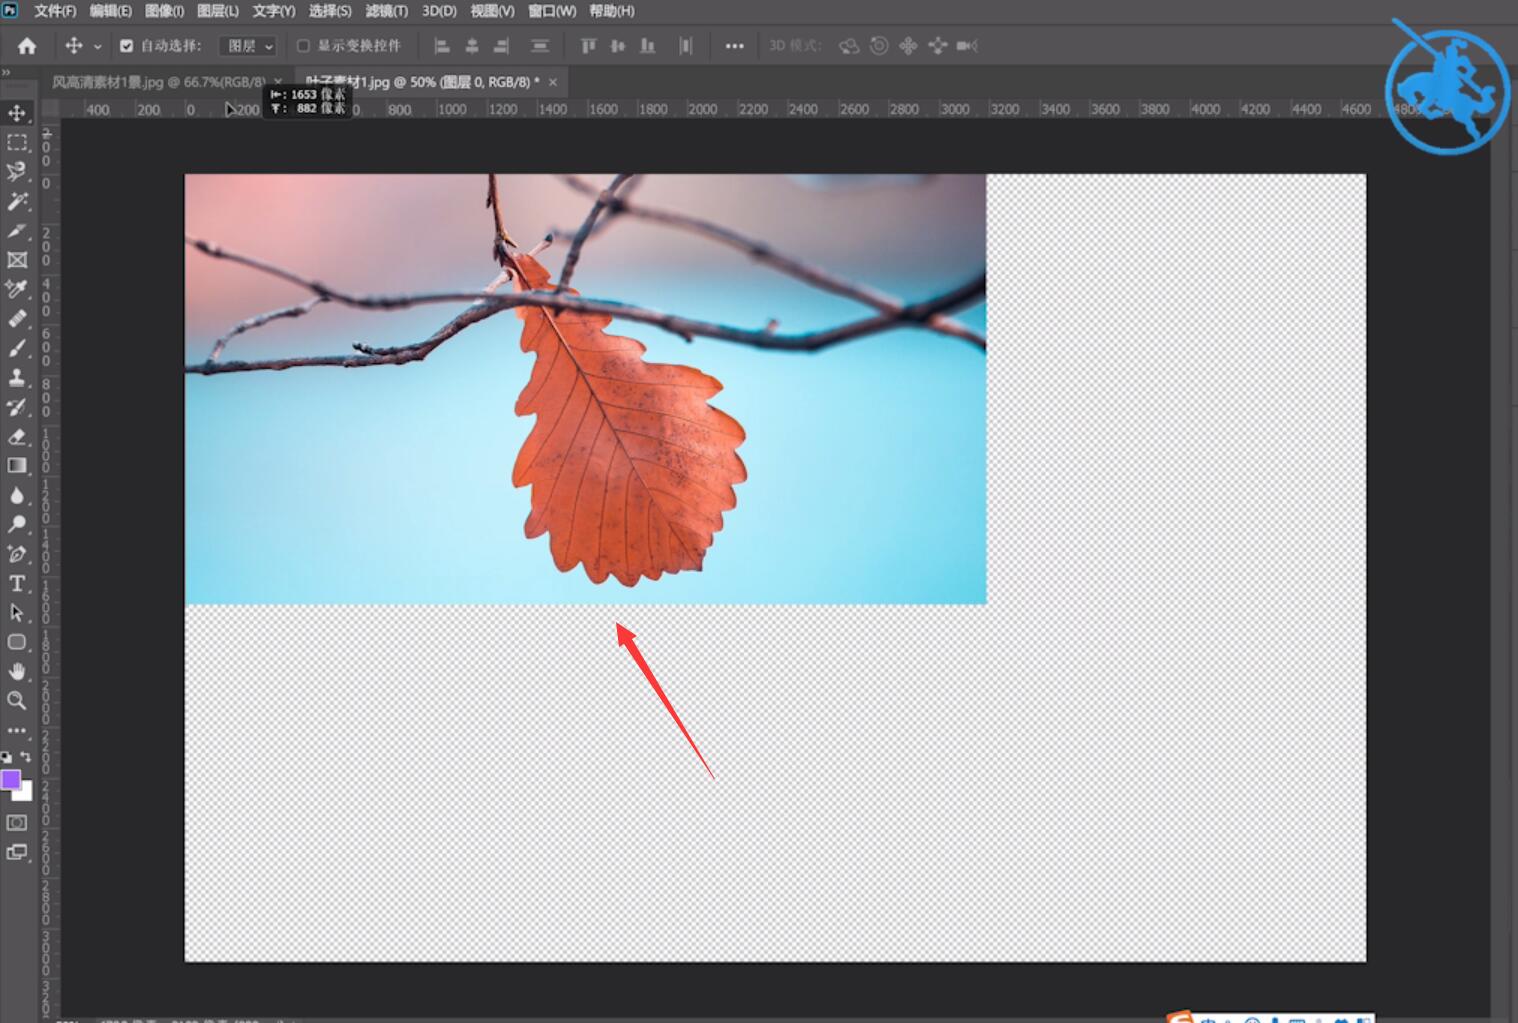Viewport: 1518px width, 1023px height.
Task: Open the 图像(I) menu
Action: point(164,11)
